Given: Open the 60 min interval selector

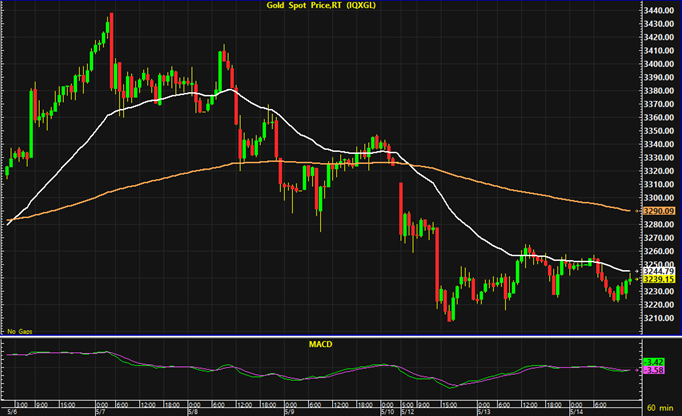Looking at the screenshot, I should click(x=660, y=408).
